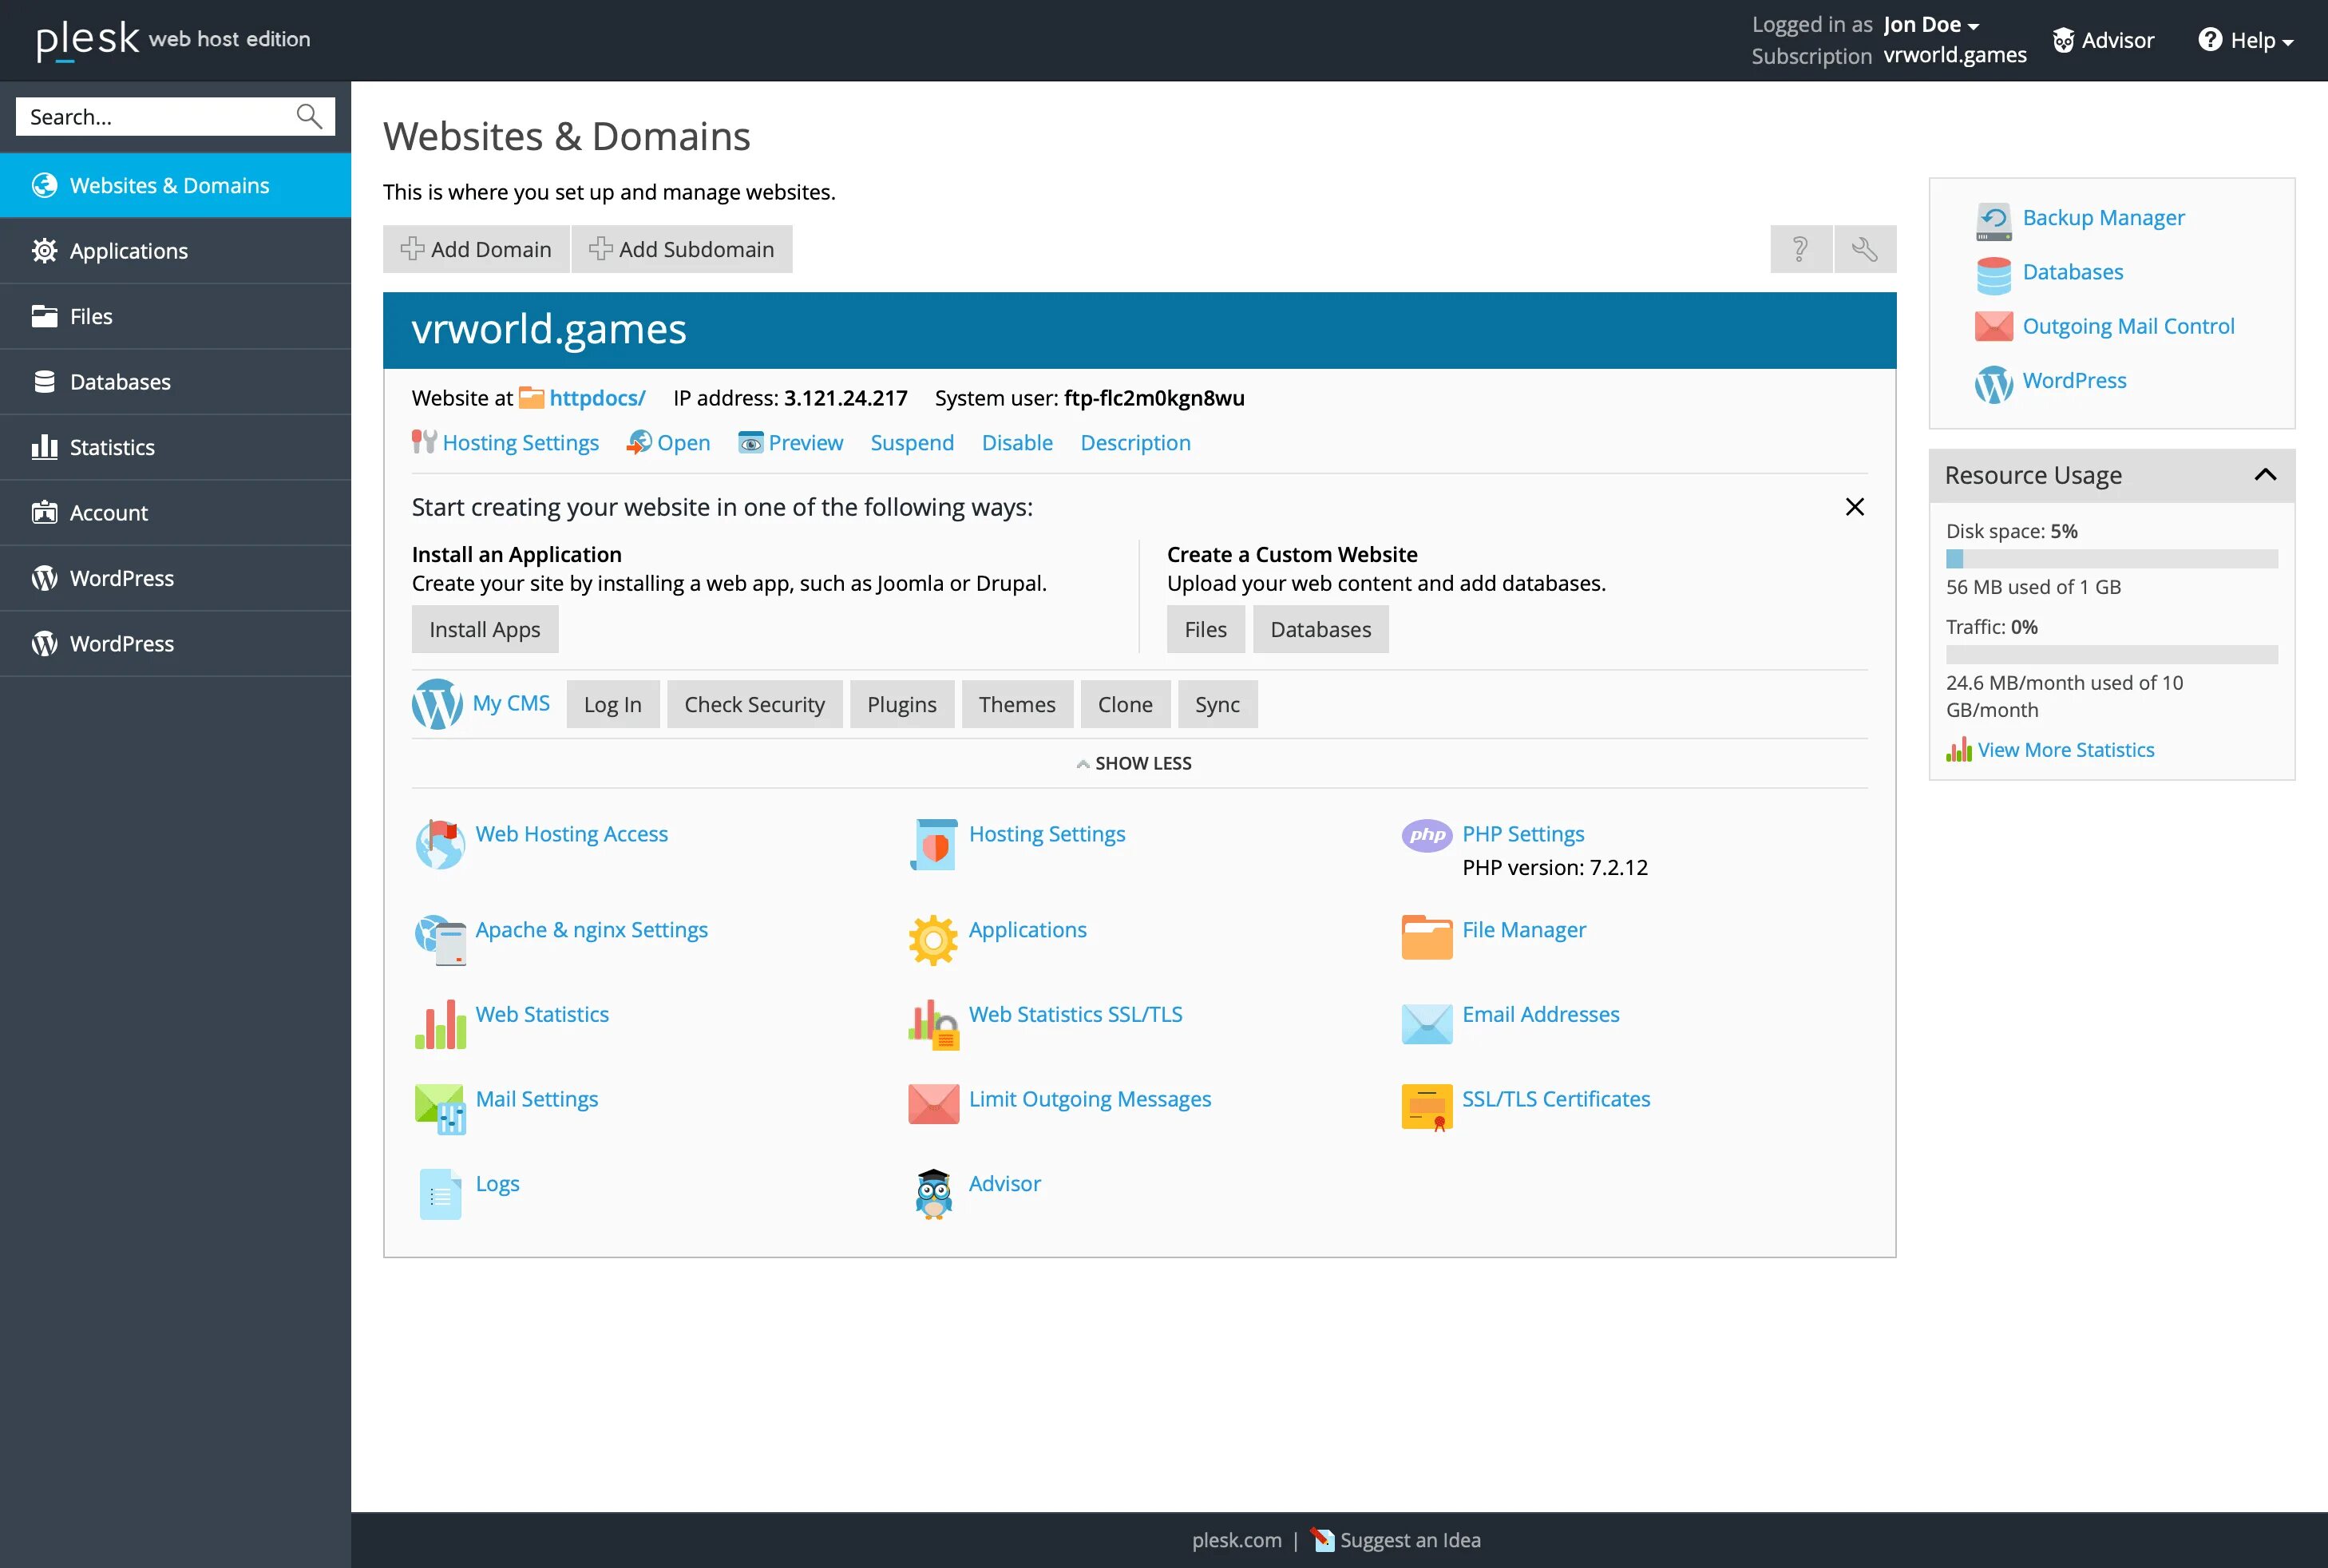Open the Backup Manager tool
The image size is (2328, 1568).
pos(2102,217)
